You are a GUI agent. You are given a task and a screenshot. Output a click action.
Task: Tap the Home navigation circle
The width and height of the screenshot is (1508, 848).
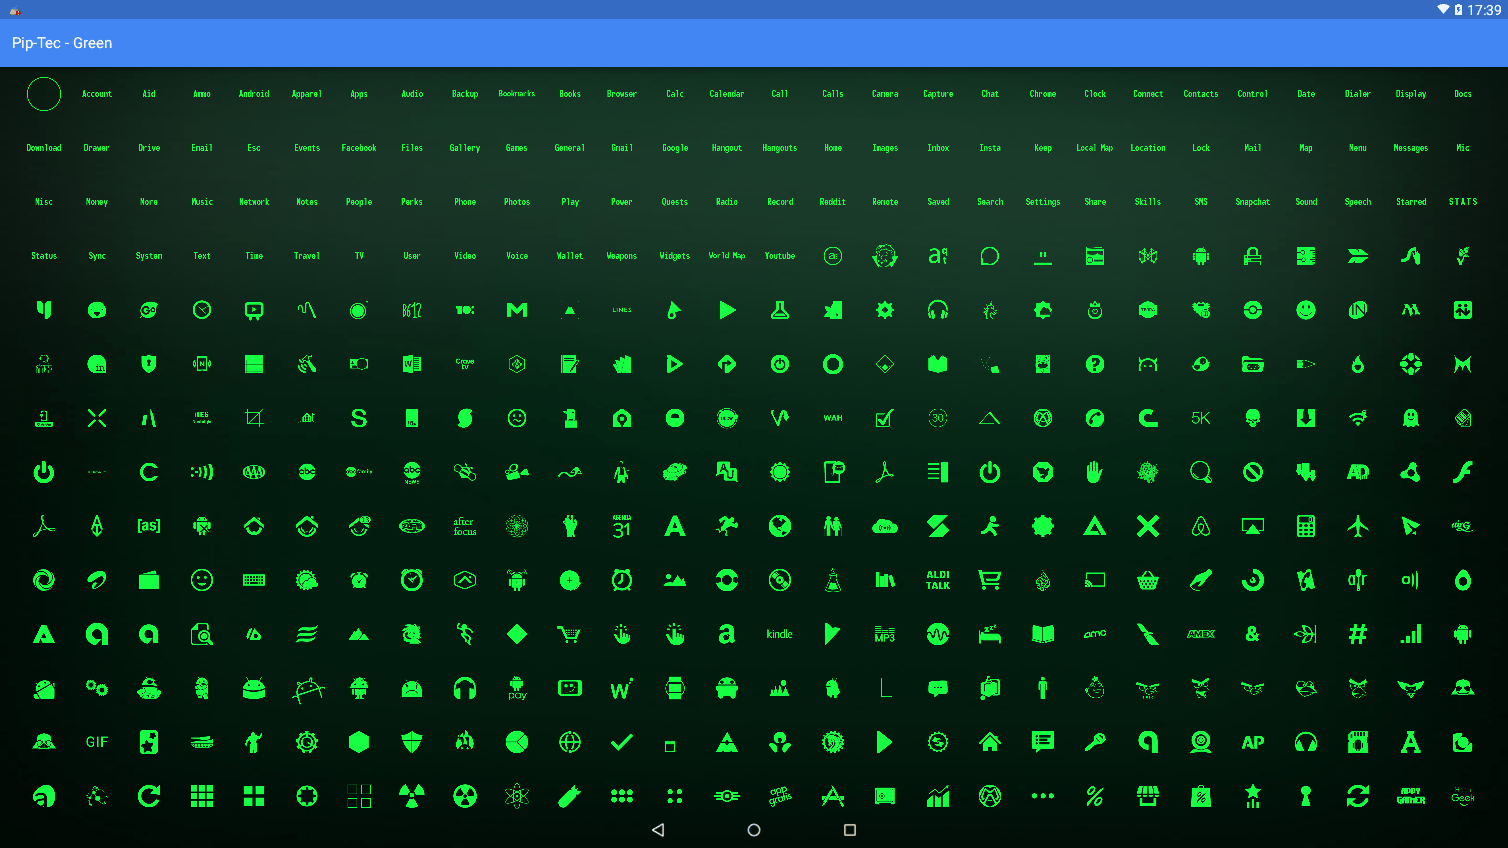pos(753,829)
